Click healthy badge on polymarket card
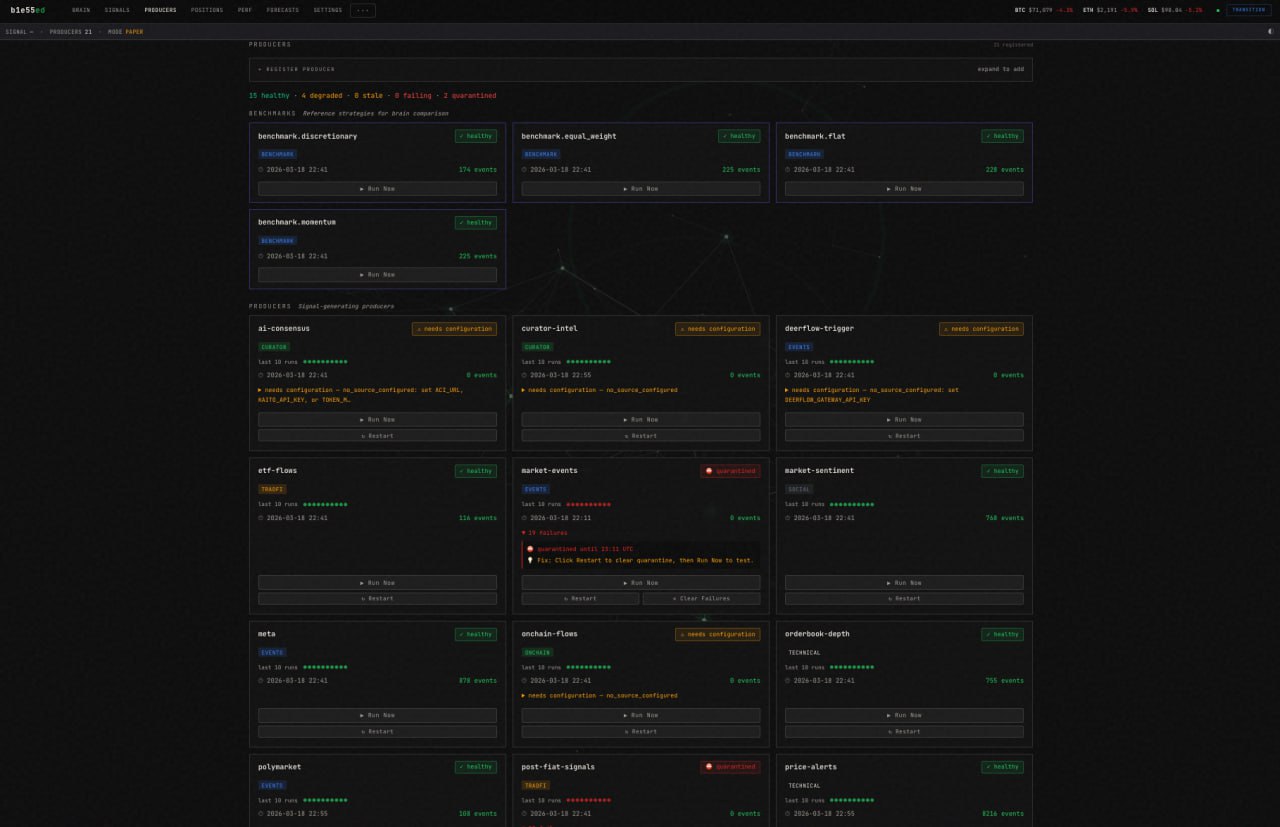This screenshot has height=827, width=1280. (476, 767)
